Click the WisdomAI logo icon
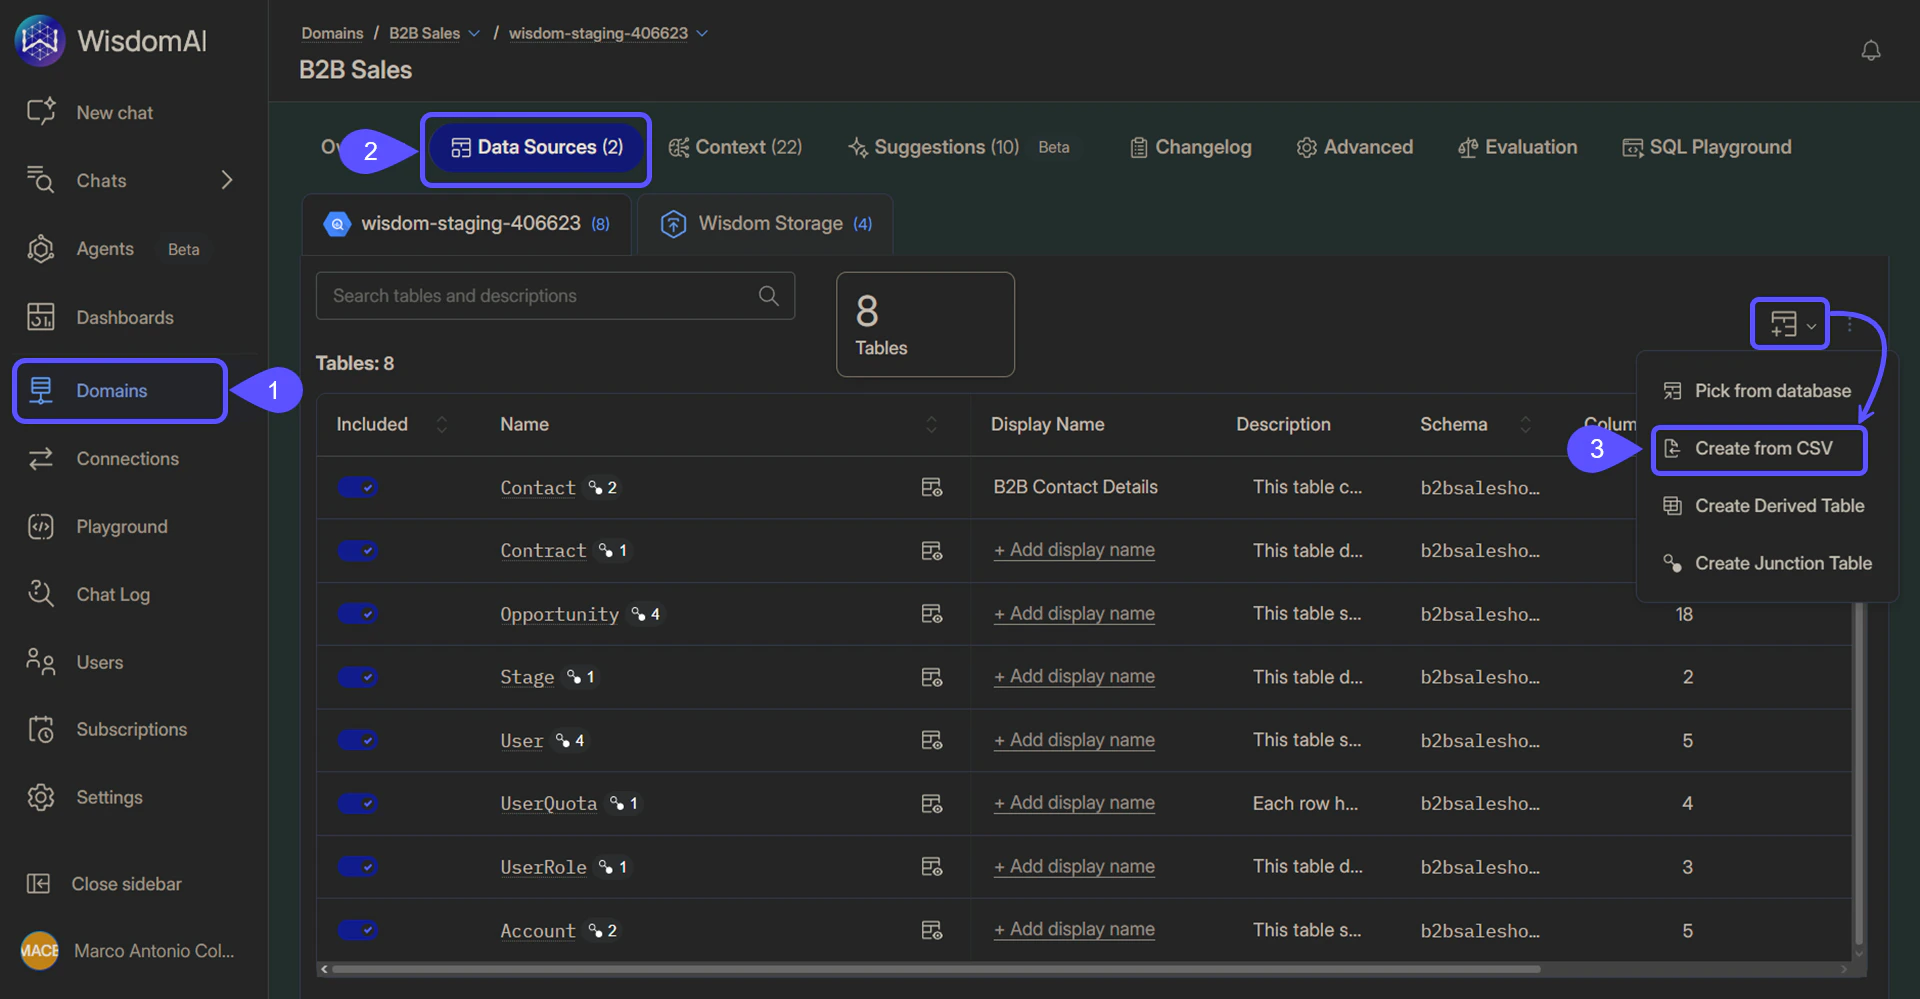Viewport: 1920px width, 999px height. [x=40, y=40]
